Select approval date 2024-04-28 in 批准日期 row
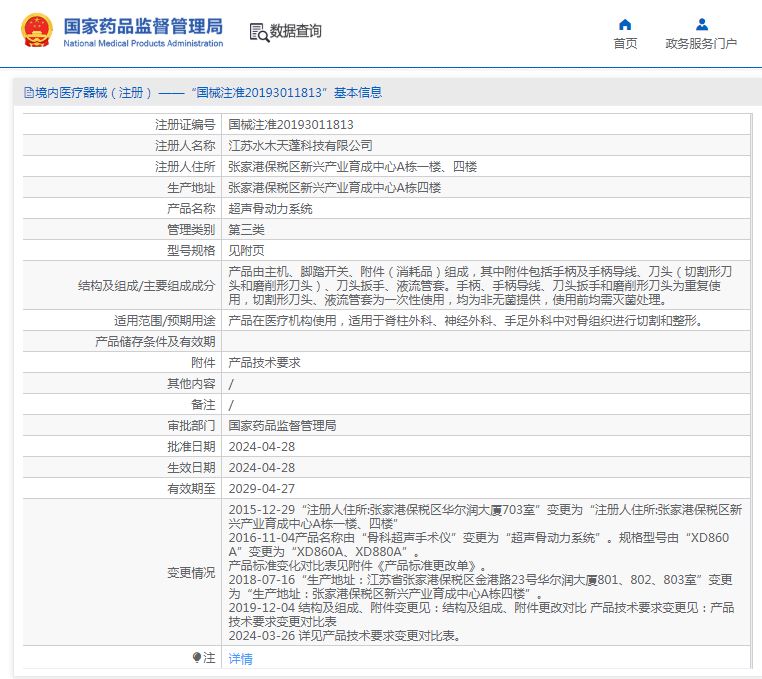The image size is (762, 679). point(261,447)
